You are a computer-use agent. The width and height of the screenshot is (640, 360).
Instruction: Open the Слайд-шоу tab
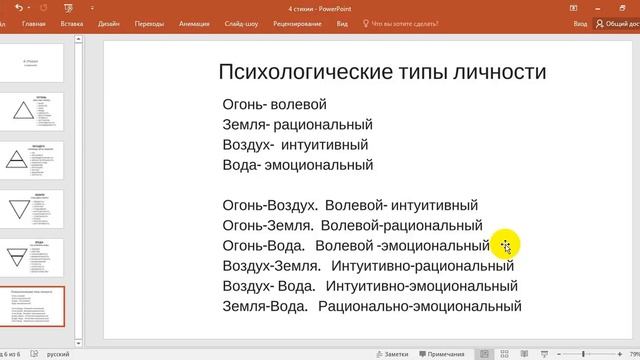(x=241, y=24)
